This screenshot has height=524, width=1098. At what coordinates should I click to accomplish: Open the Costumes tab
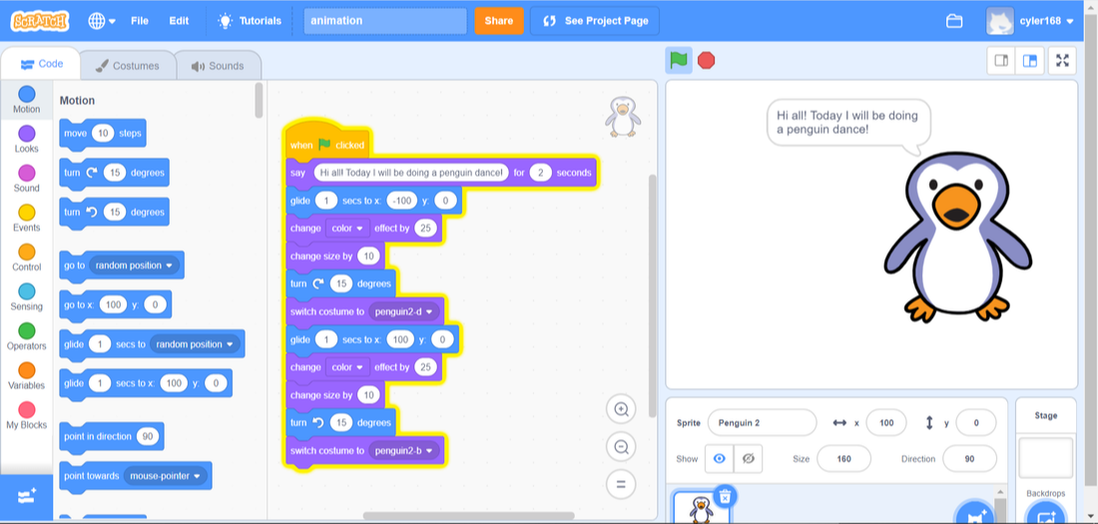click(127, 66)
